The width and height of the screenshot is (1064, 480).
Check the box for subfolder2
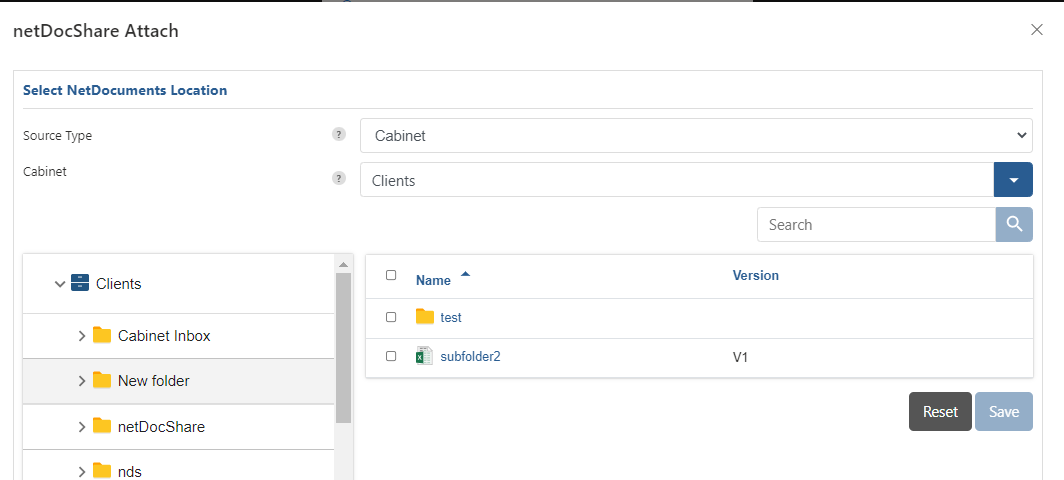click(391, 356)
